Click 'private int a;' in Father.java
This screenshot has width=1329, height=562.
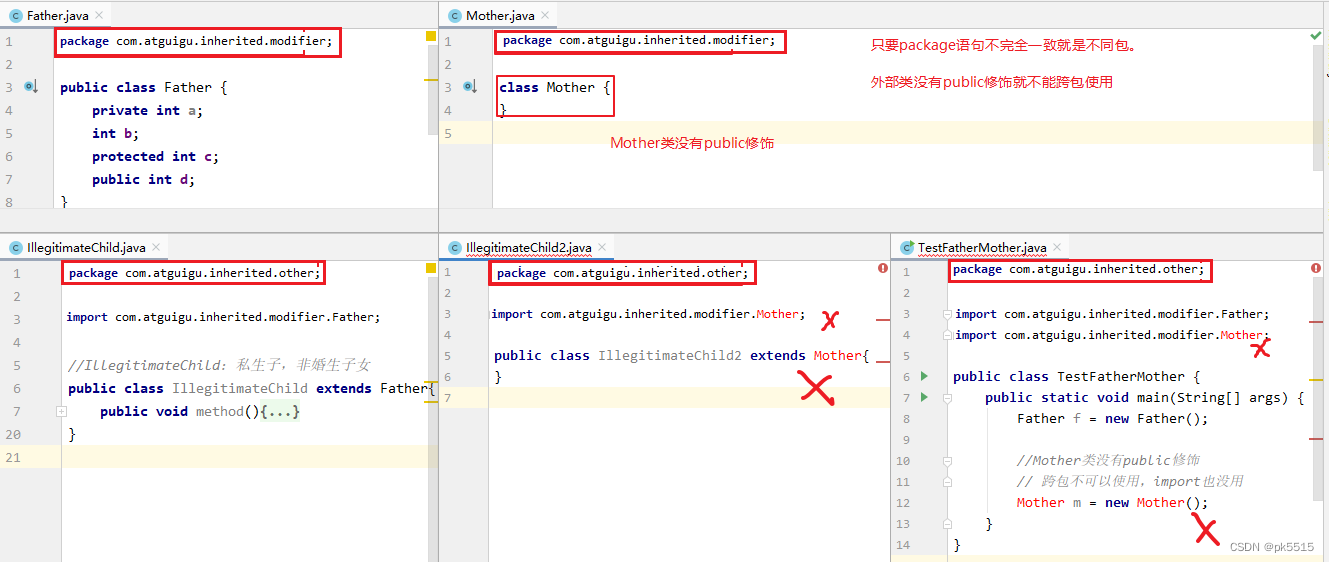[147, 110]
